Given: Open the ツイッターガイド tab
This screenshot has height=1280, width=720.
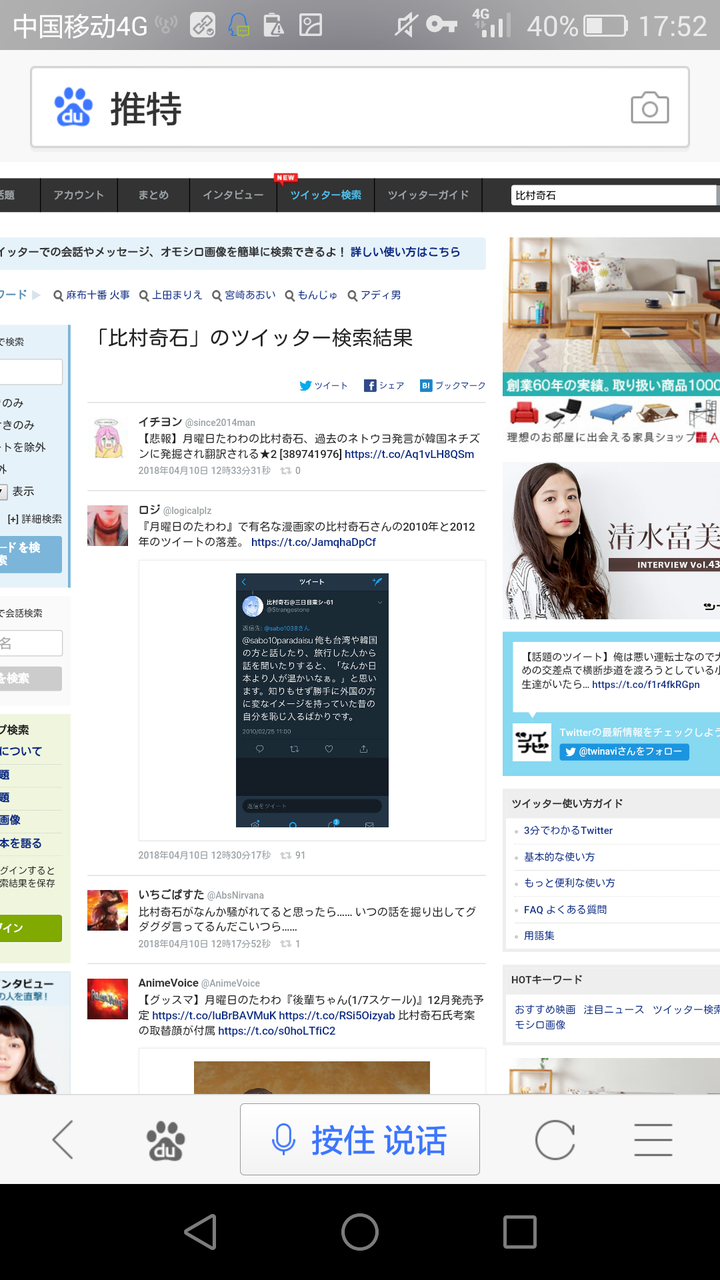Looking at the screenshot, I should [x=428, y=195].
